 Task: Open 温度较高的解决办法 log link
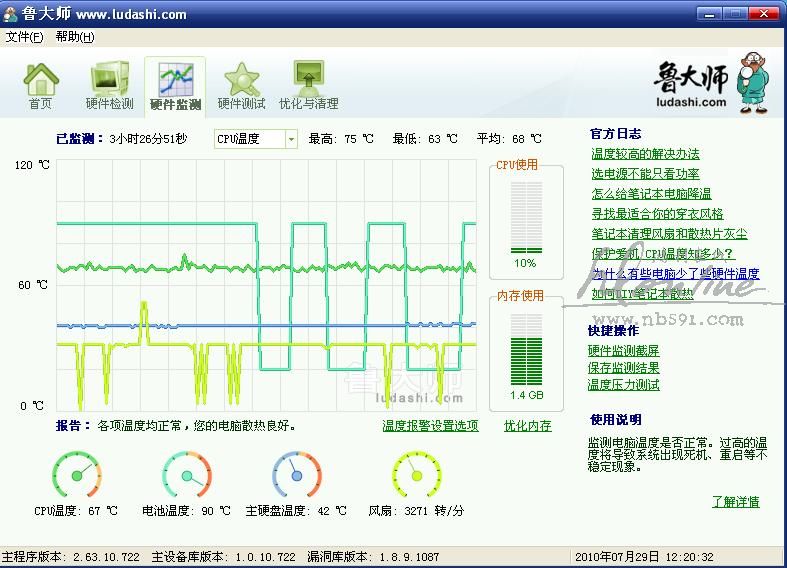pos(645,154)
